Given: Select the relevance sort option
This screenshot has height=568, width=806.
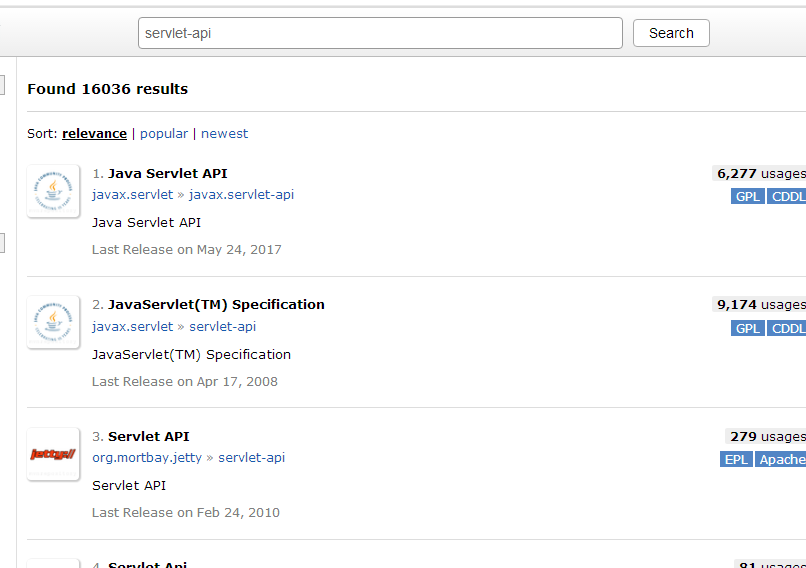Looking at the screenshot, I should coord(94,134).
